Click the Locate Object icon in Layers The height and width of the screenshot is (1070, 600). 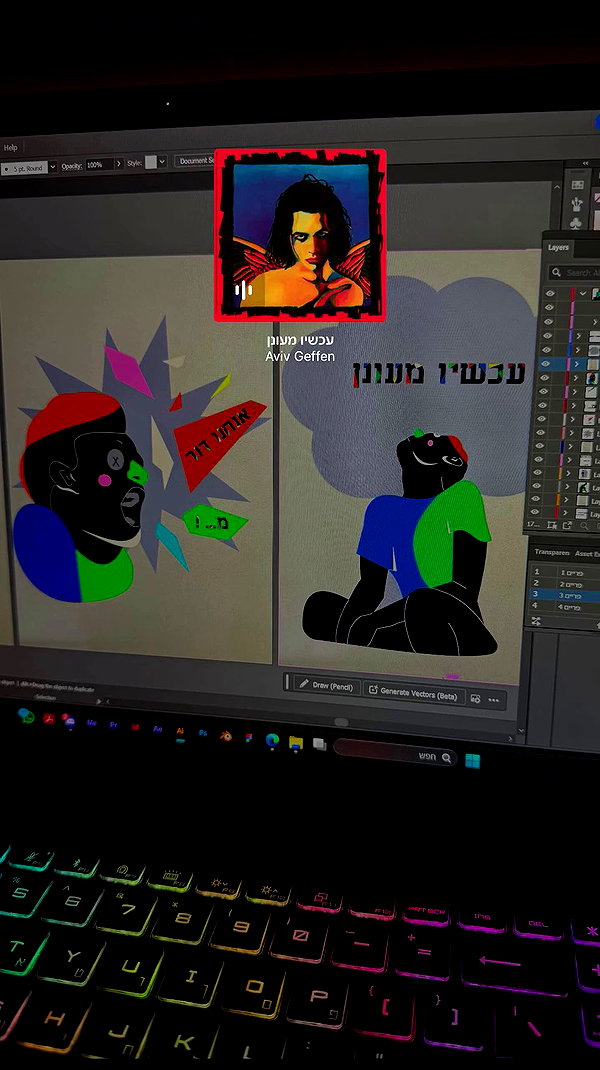coord(552,525)
